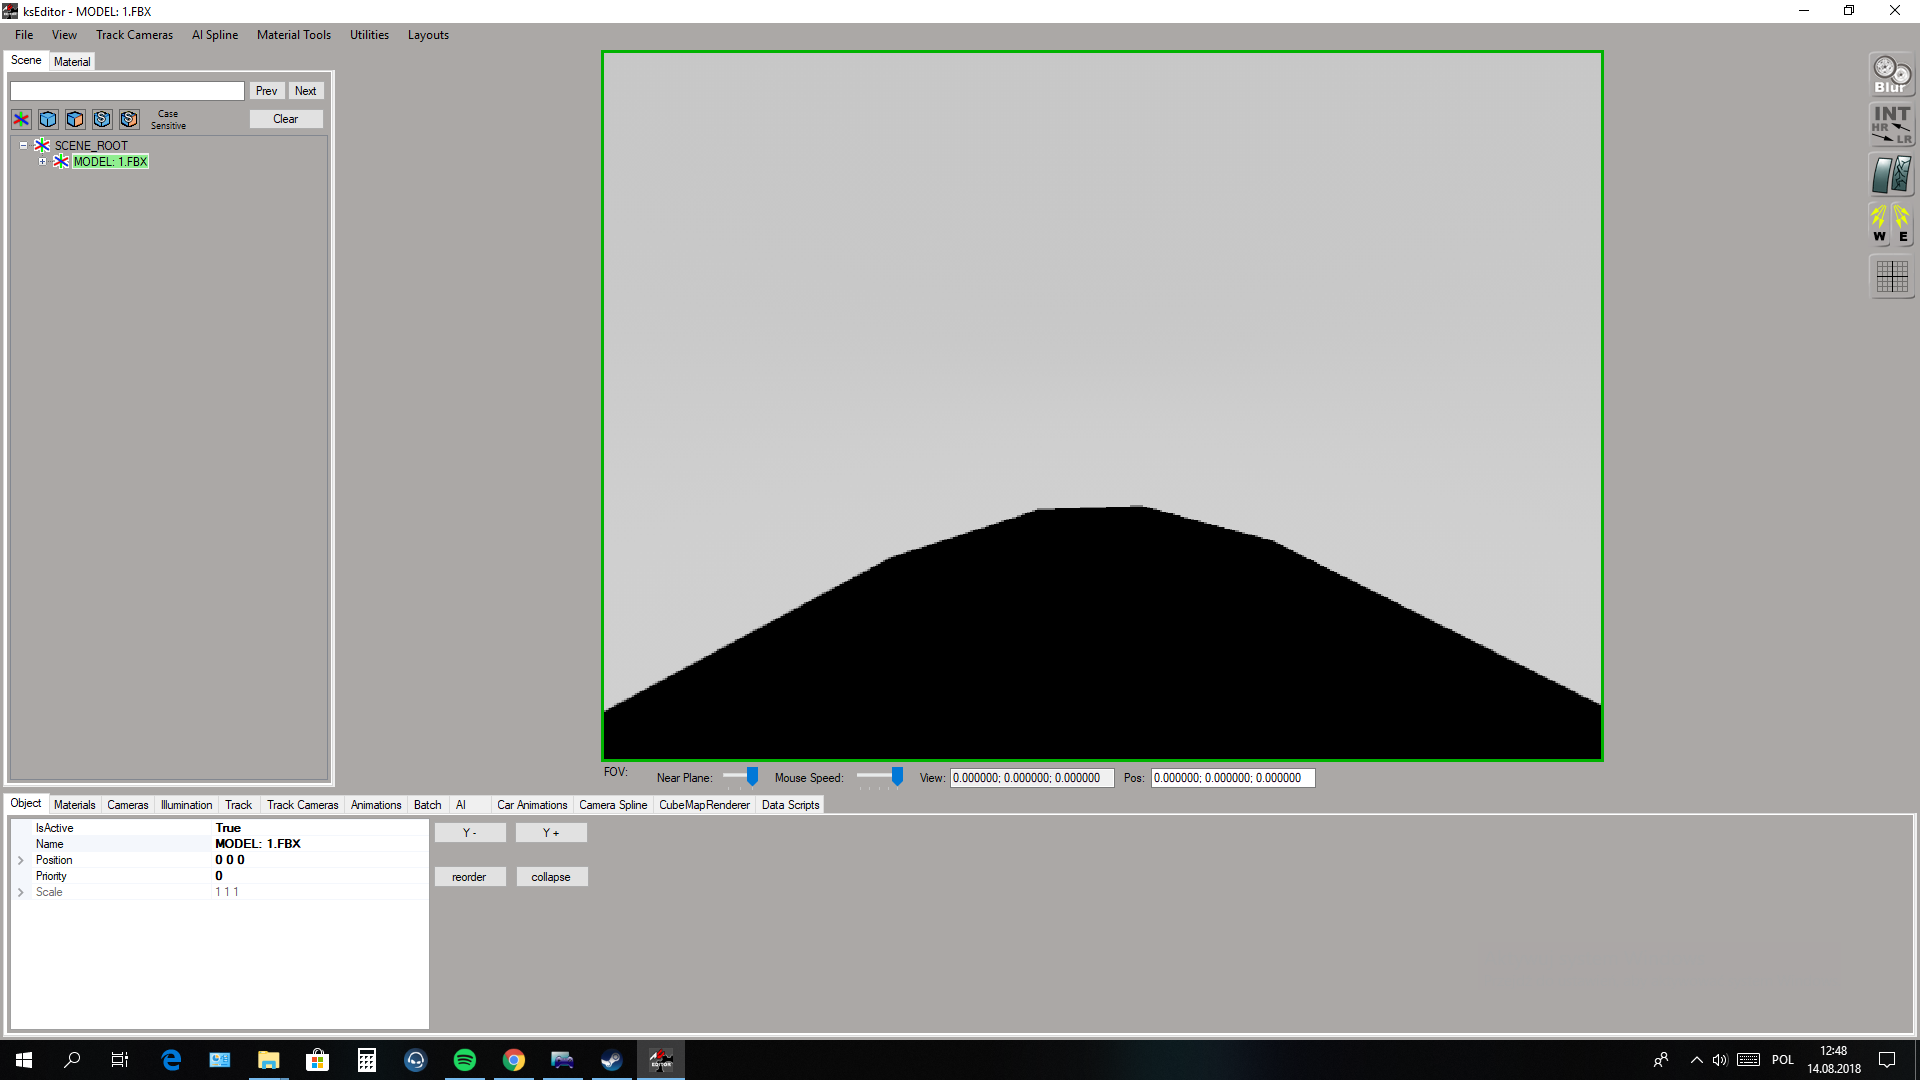The height and width of the screenshot is (1080, 1920).
Task: Toggle the grid display icon
Action: coord(1892,276)
